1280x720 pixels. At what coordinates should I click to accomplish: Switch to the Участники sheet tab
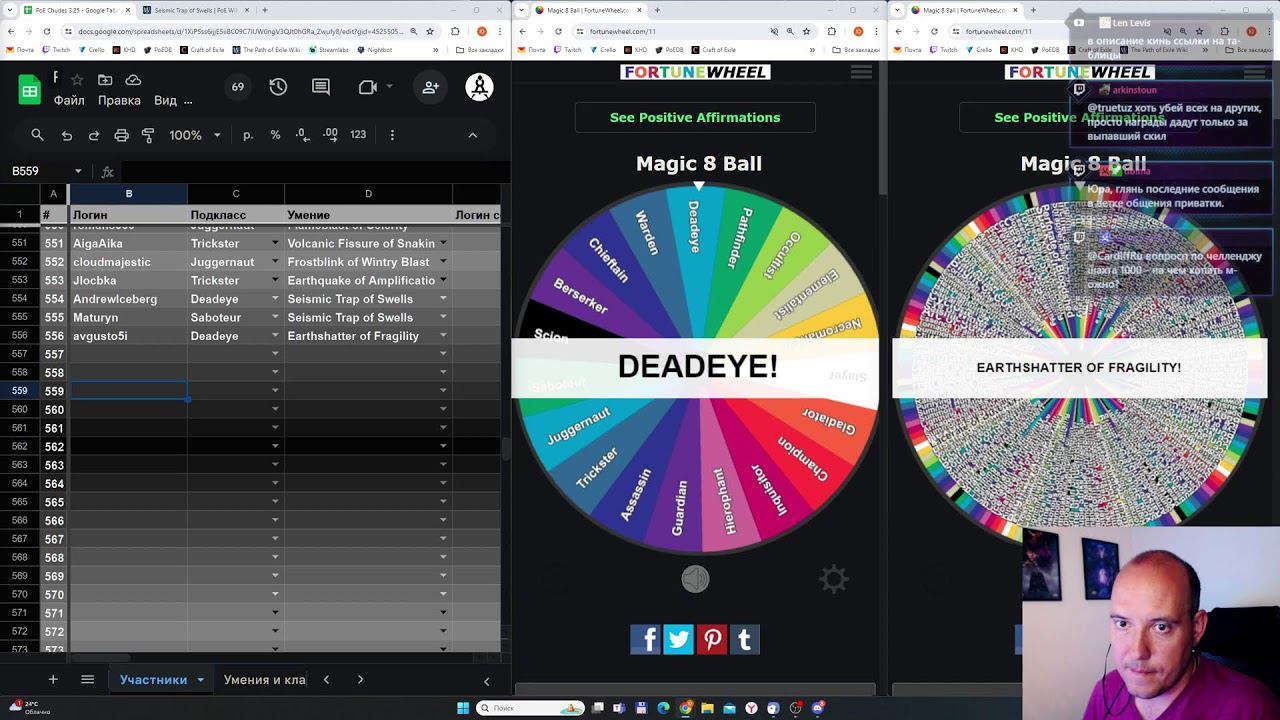[x=153, y=679]
